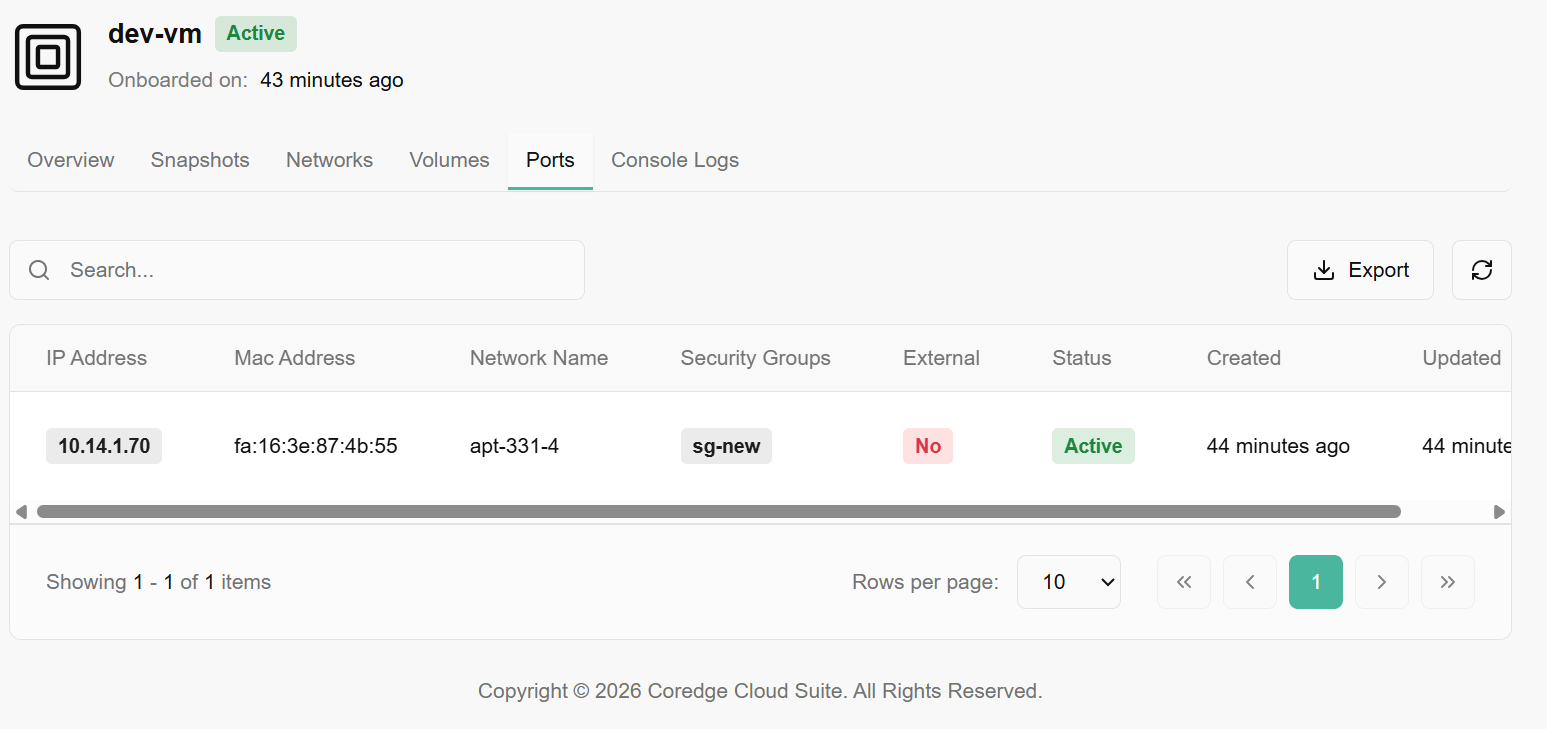The image size is (1547, 729).
Task: Go to previous page chevron
Action: 1249,582
